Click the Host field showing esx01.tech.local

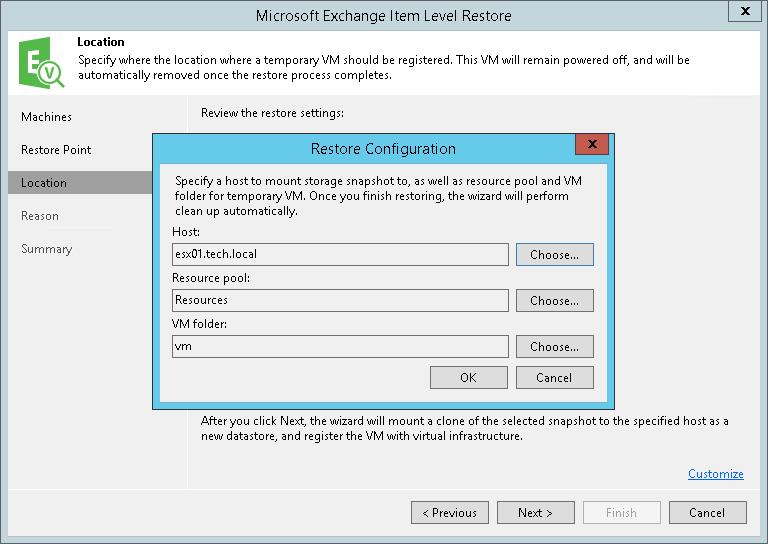point(340,255)
